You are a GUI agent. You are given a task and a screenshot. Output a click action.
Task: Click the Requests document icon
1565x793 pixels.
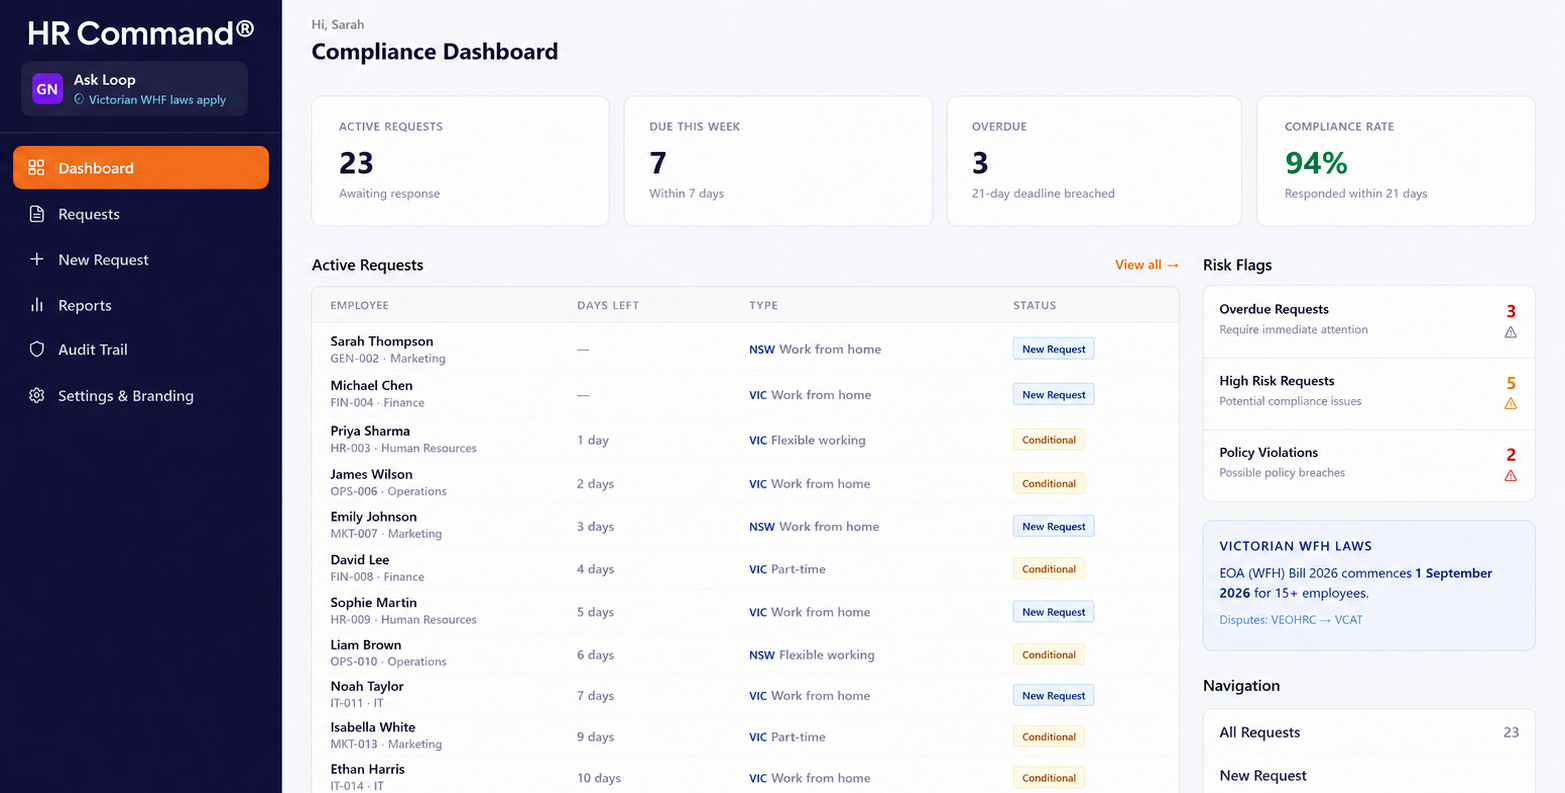click(x=37, y=214)
